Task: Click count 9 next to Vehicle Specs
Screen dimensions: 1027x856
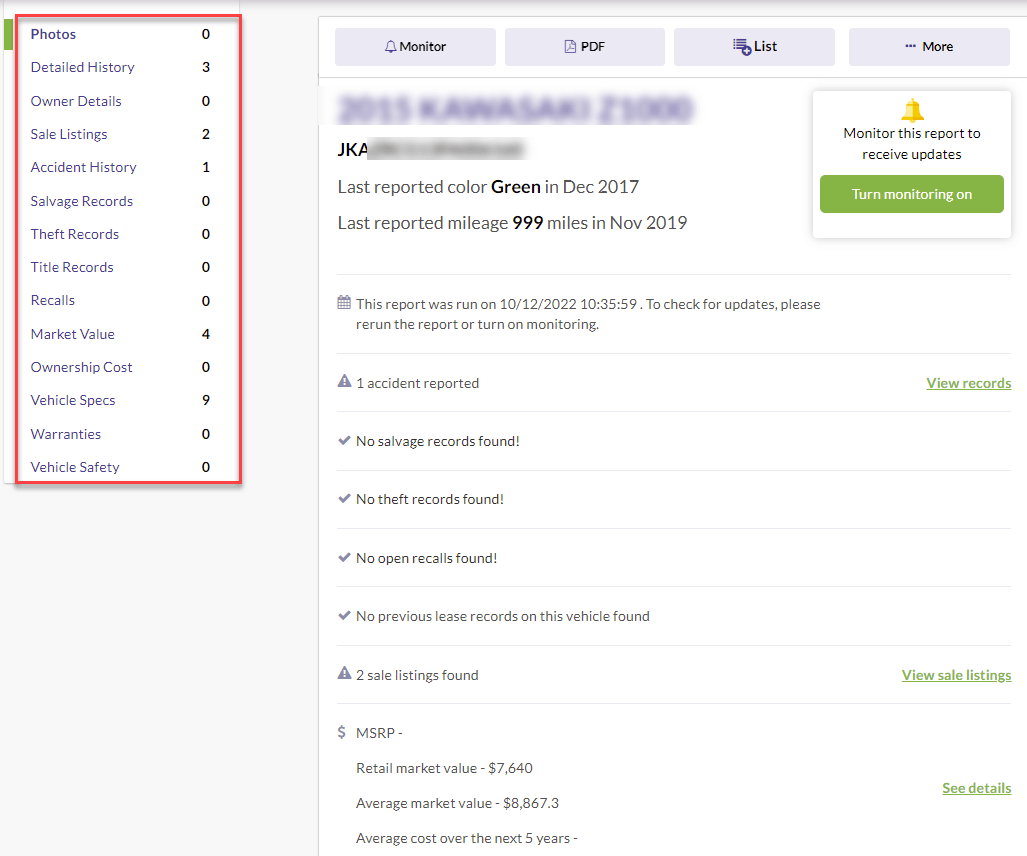Action: 206,400
